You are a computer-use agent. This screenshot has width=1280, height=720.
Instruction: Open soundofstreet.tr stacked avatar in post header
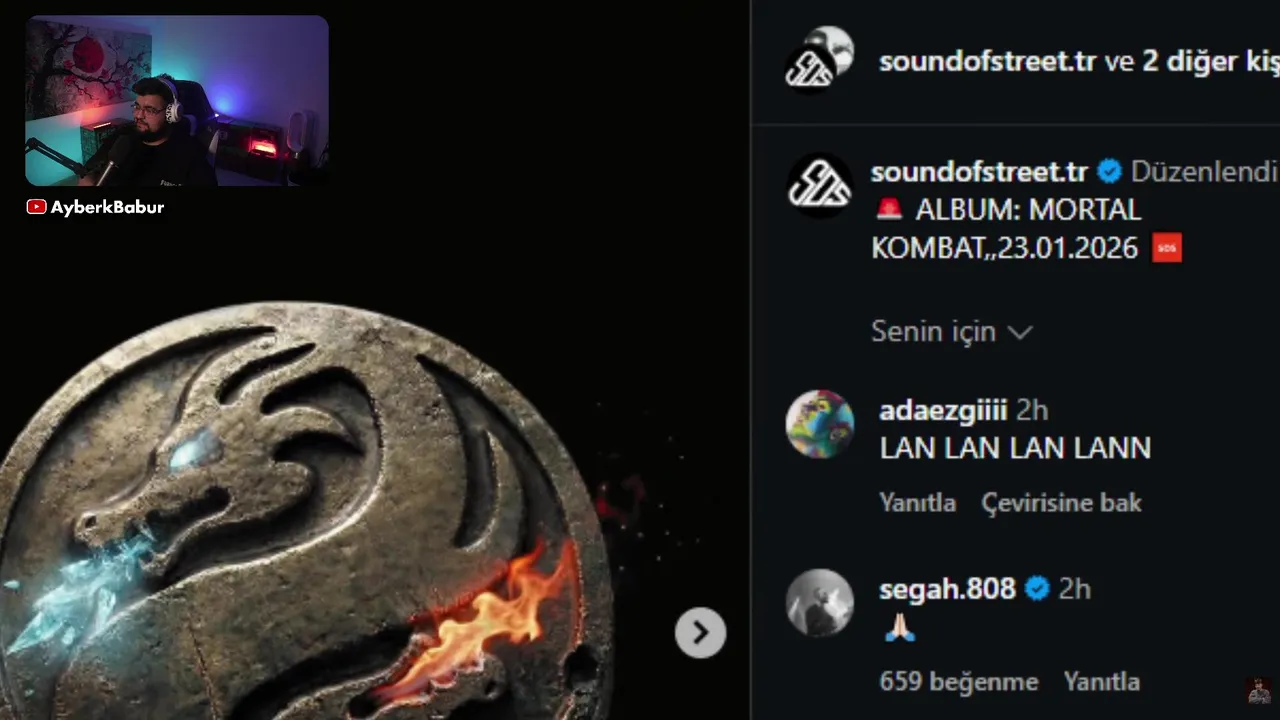click(820, 59)
